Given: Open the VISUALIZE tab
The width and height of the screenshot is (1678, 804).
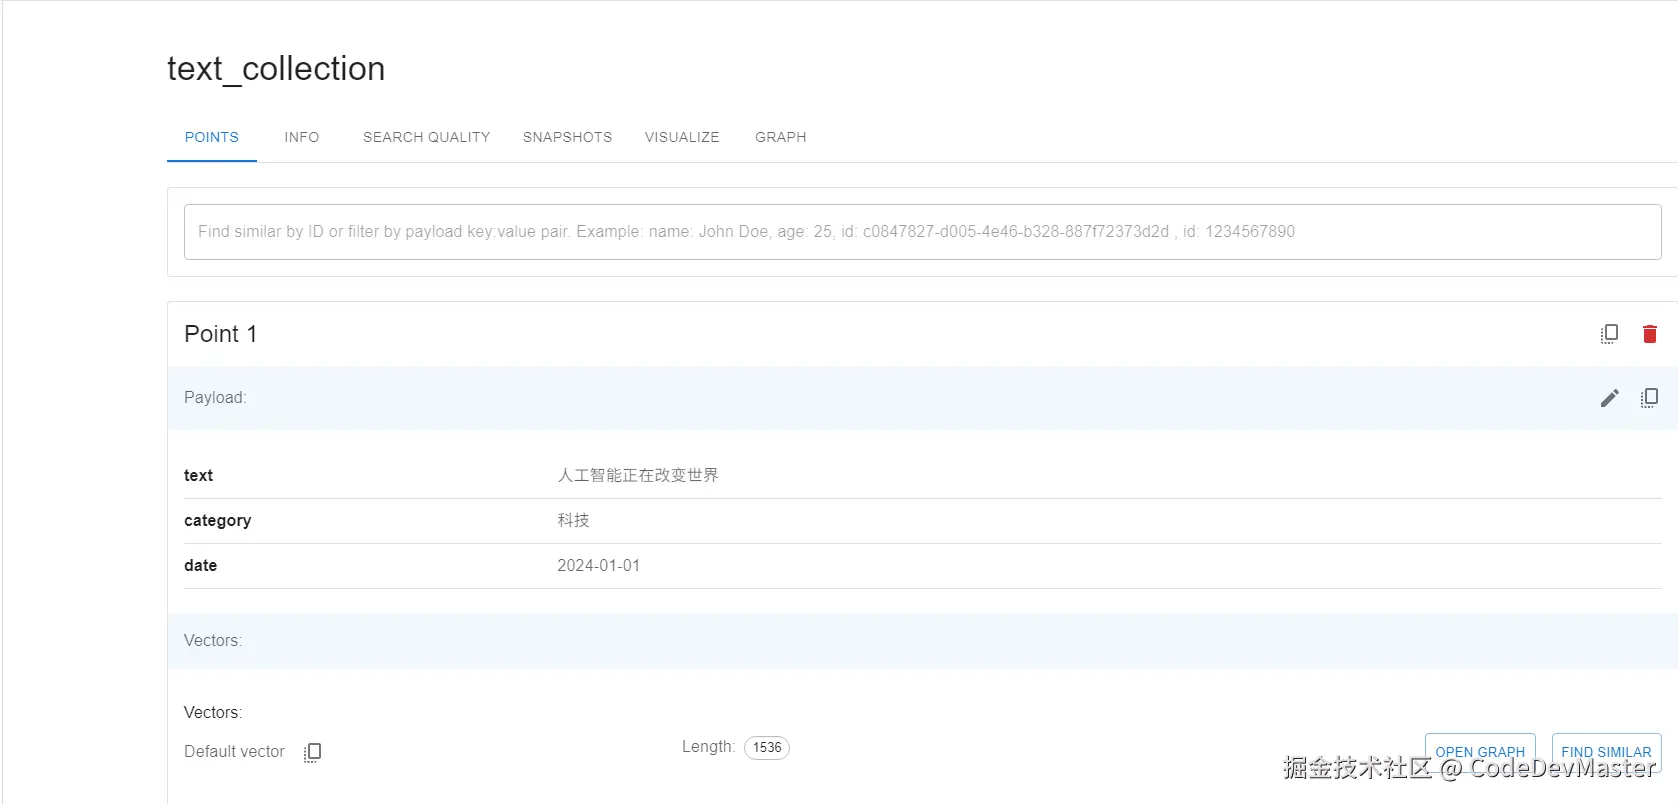Looking at the screenshot, I should (682, 137).
